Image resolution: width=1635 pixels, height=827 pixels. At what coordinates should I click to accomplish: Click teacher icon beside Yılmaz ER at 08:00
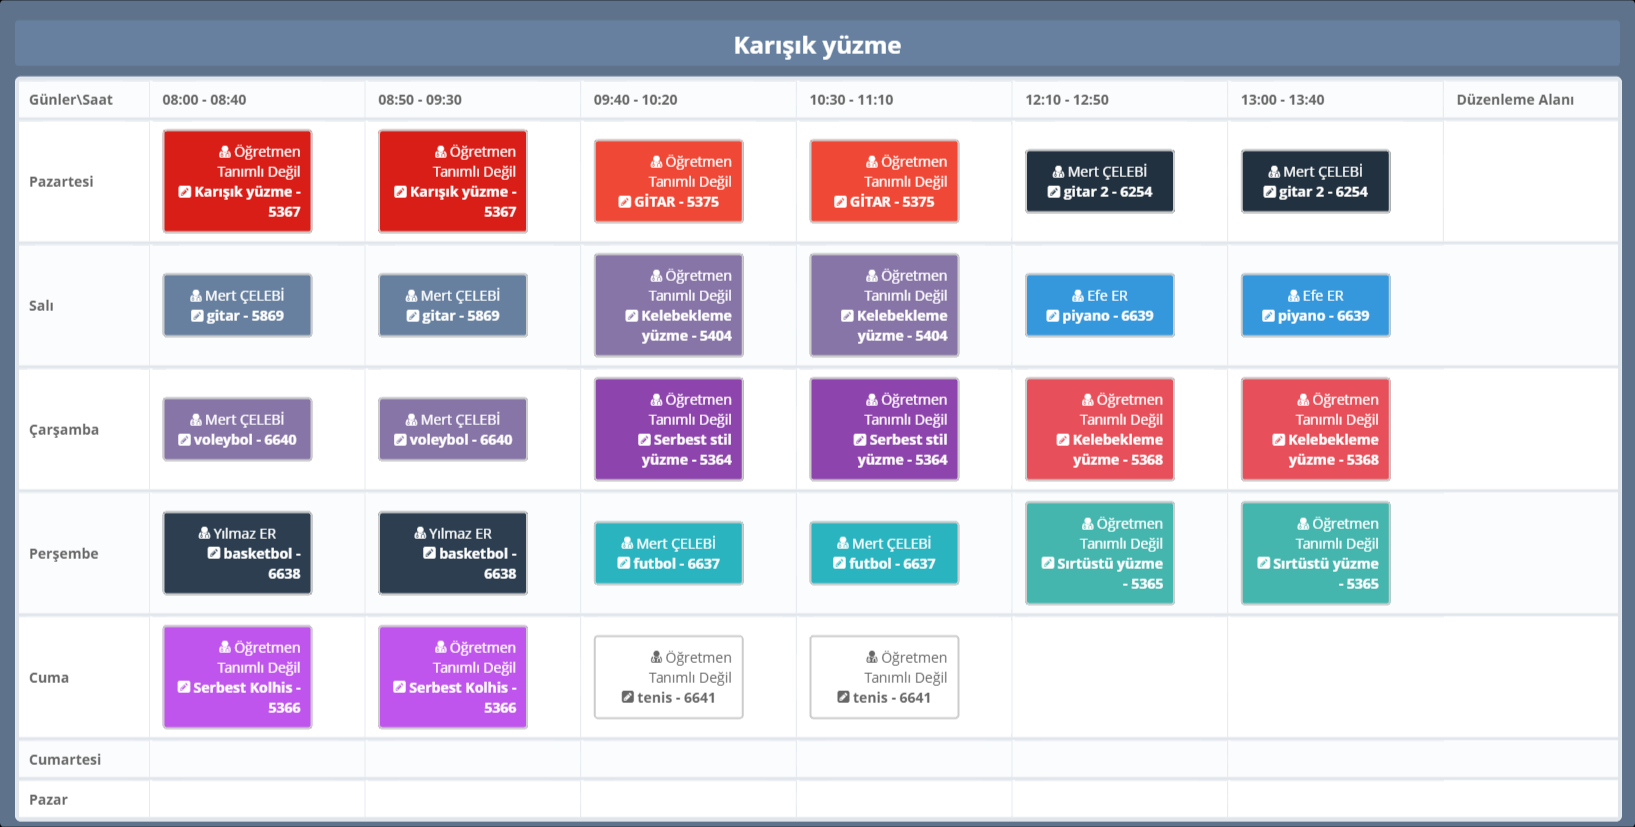[x=204, y=534]
